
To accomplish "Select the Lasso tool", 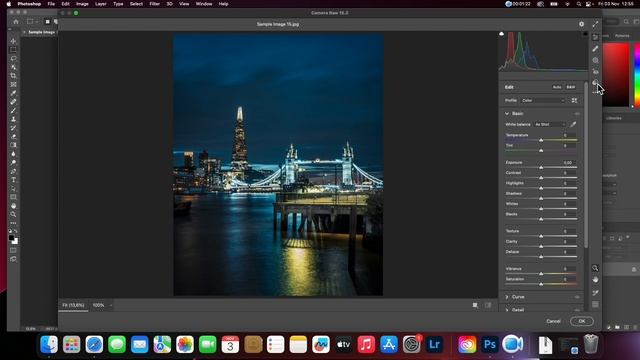I will pyautogui.click(x=13, y=58).
